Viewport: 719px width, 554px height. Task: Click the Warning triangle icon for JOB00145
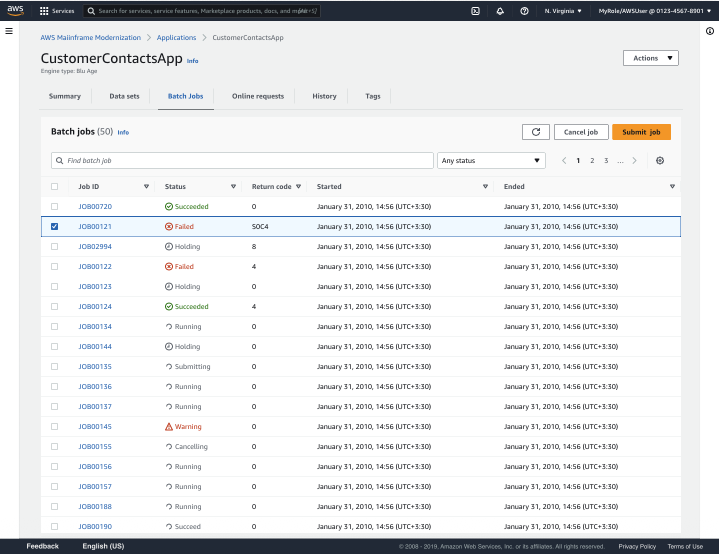169,427
